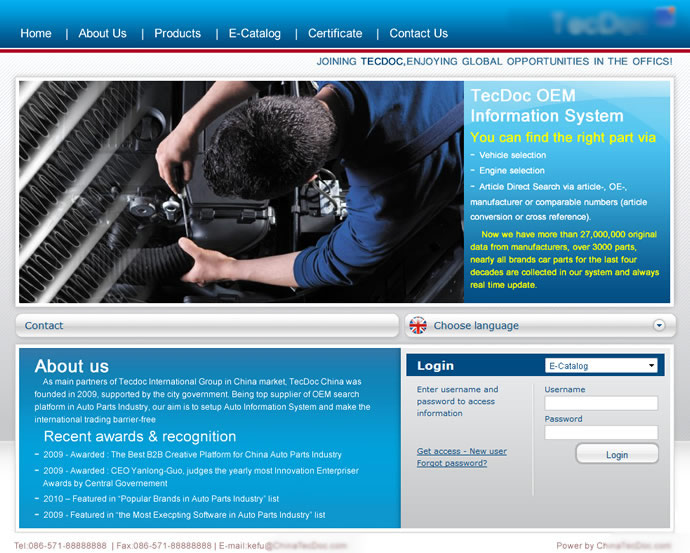Screen dimensions: 690x553
Task: Follow the Forgot password? link
Action: click(x=452, y=463)
